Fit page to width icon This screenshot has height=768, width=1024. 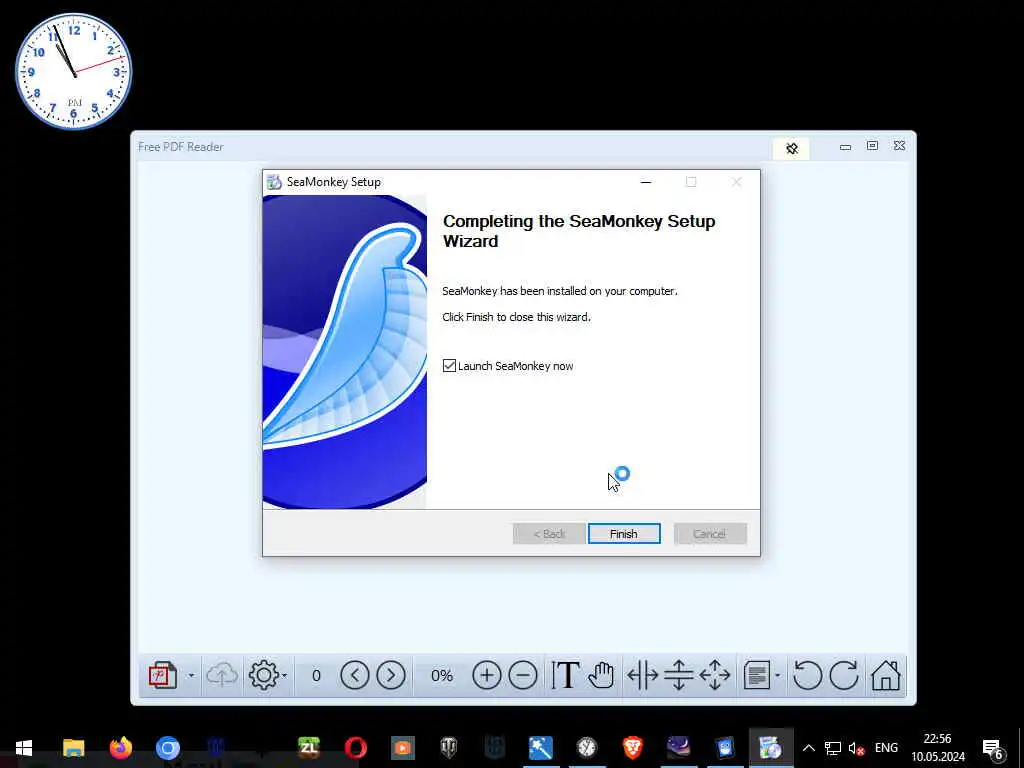point(643,675)
